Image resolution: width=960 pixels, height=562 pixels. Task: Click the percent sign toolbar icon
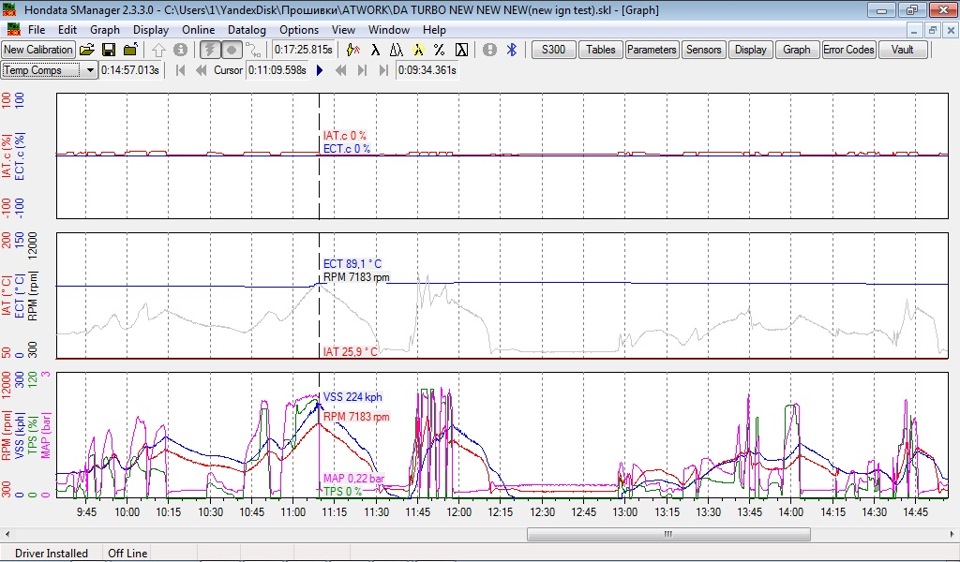point(439,50)
